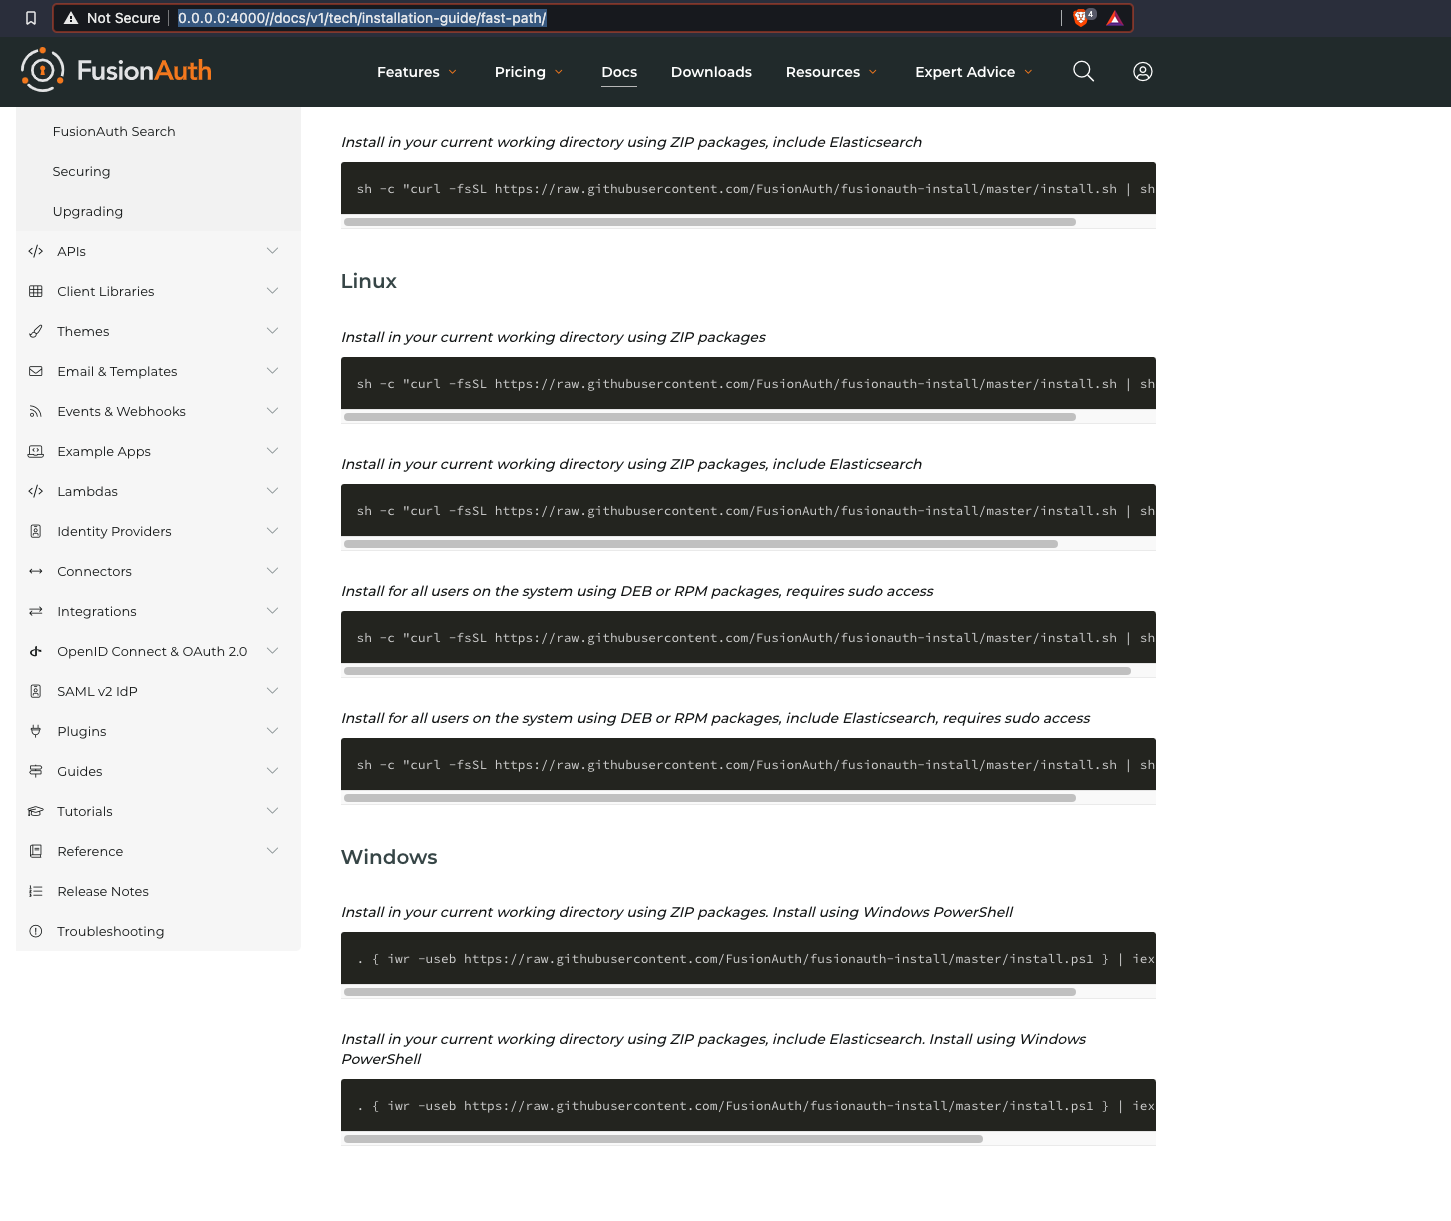
Task: Click the Email & Templates envelope icon
Action: [36, 371]
